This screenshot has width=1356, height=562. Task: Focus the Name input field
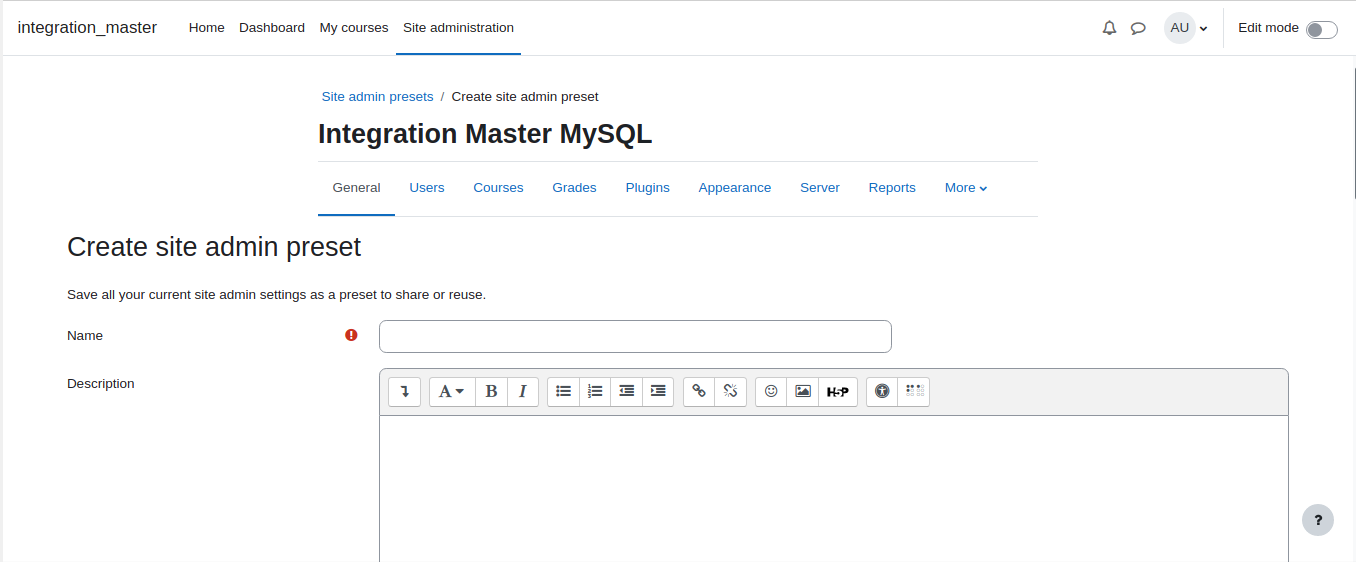635,336
